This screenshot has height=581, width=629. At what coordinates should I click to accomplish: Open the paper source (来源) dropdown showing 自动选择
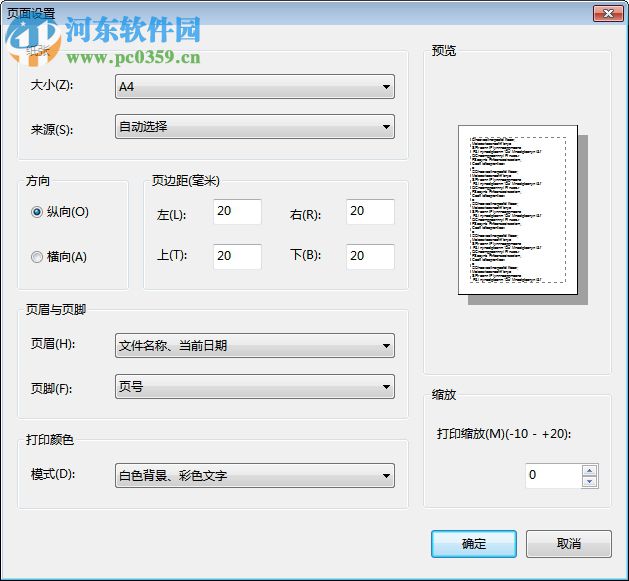tap(255, 127)
